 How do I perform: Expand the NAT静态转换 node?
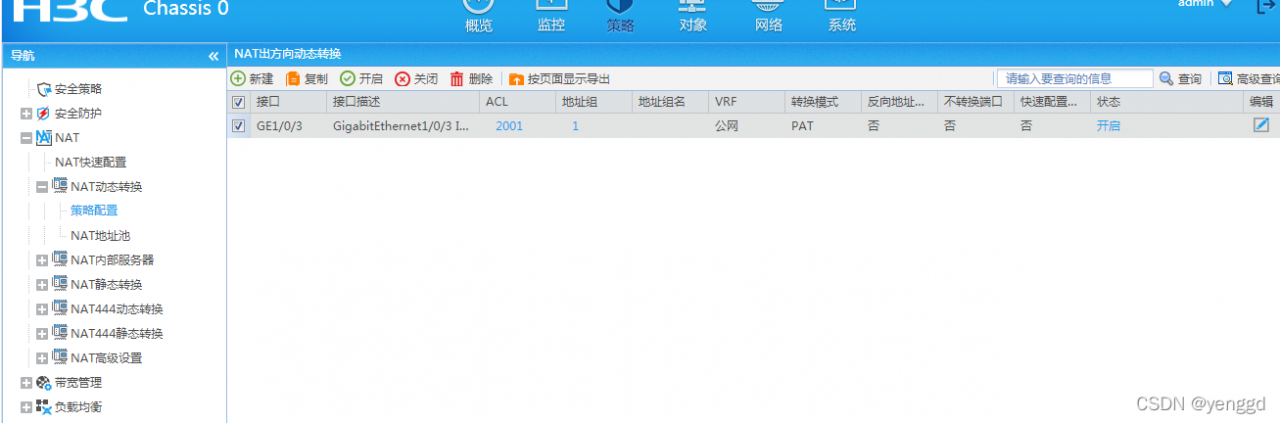[42, 285]
